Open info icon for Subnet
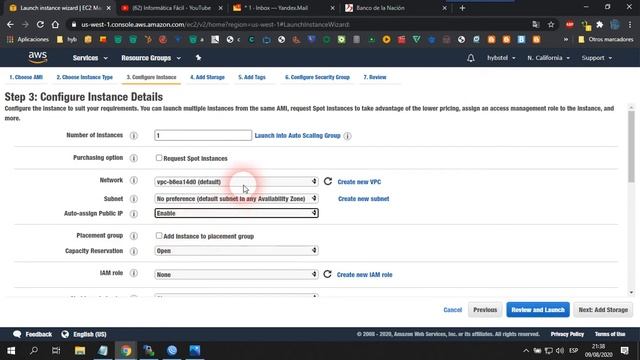Screen dimensions: 640x360 [x=133, y=199]
